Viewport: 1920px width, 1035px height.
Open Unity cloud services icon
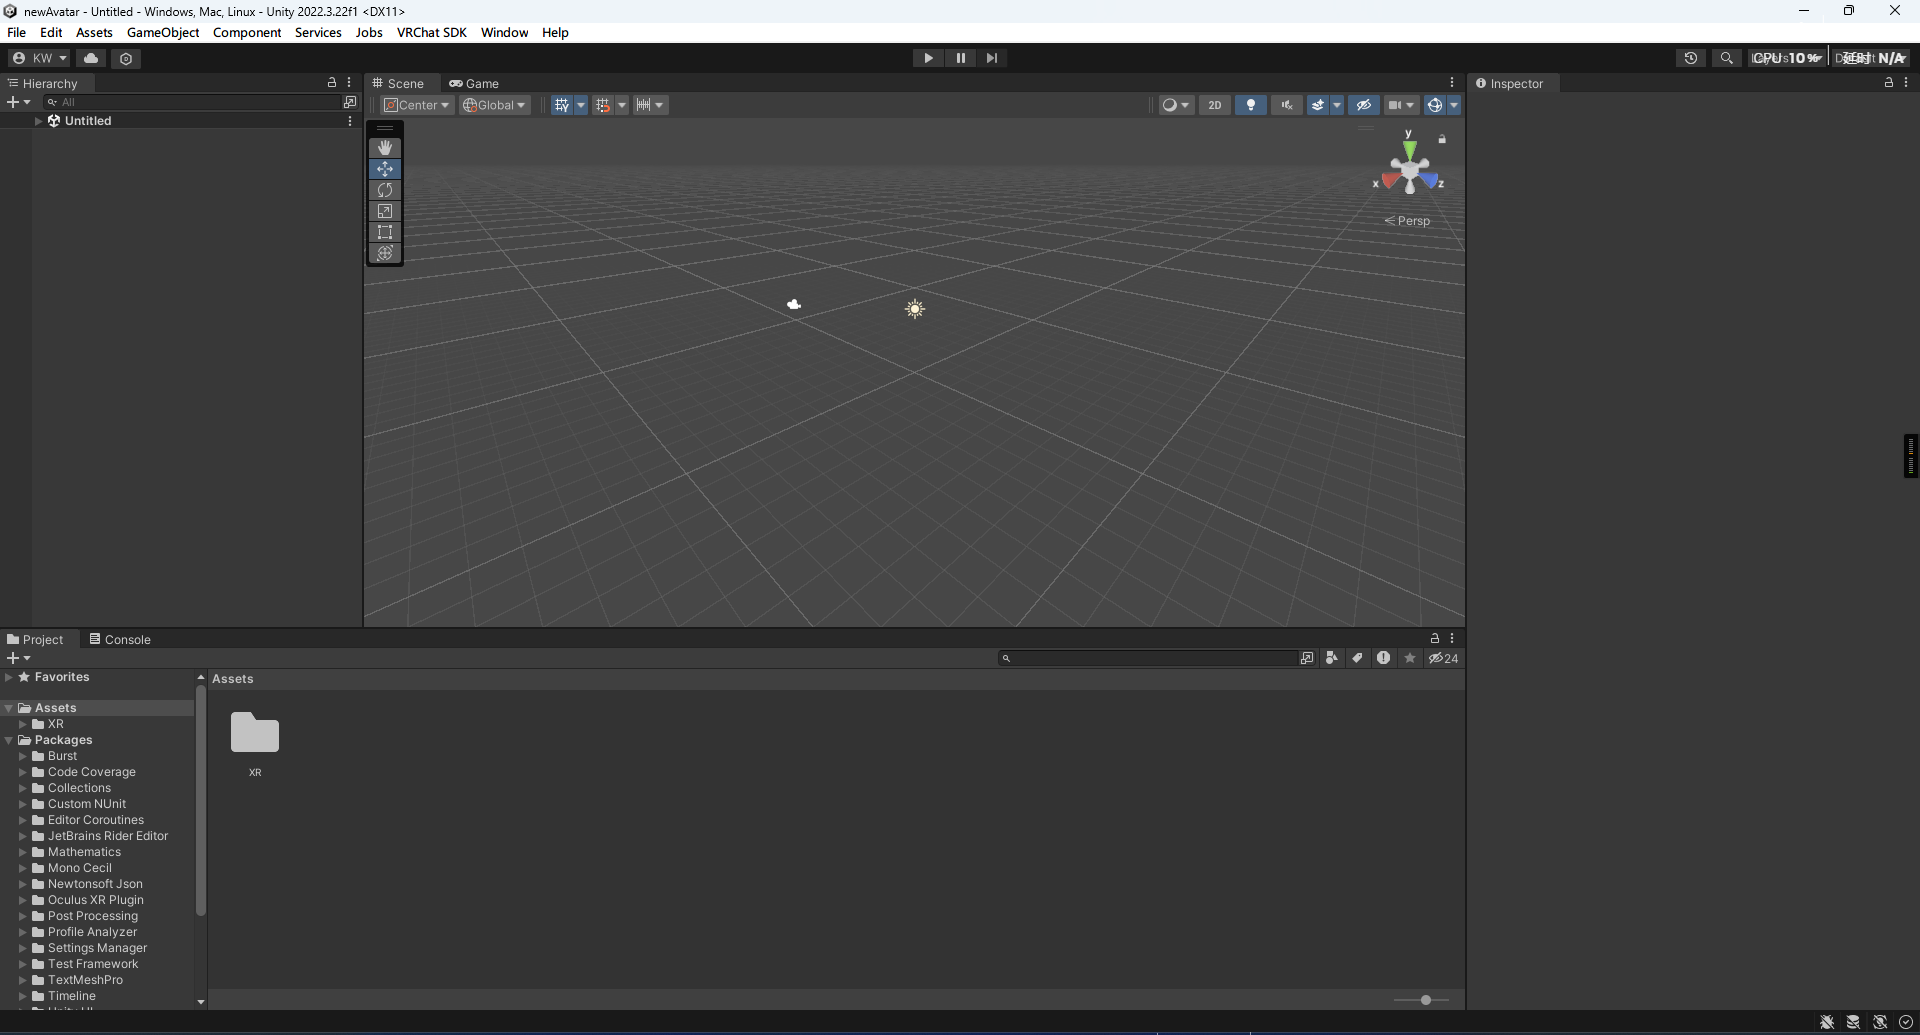[91, 58]
